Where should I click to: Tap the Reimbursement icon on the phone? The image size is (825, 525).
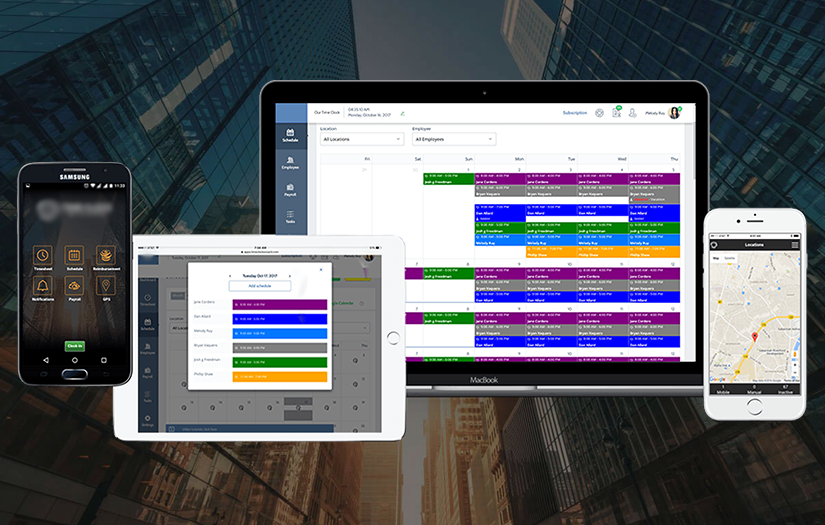coord(105,256)
